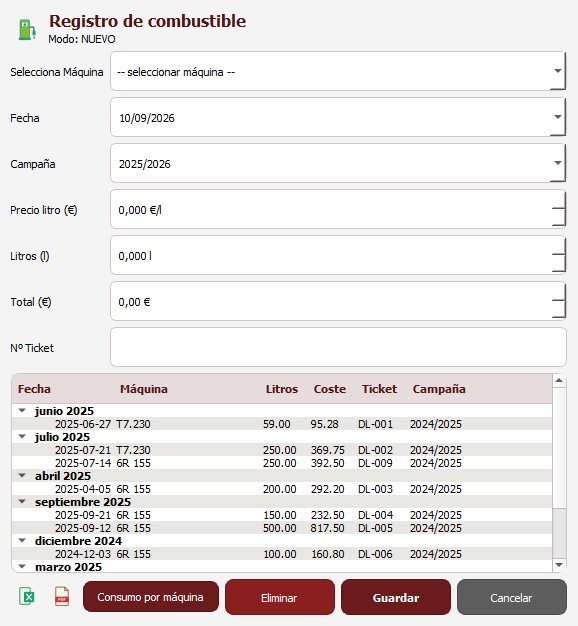
Task: Click the 500.00 litros cell
Action: coord(279,528)
